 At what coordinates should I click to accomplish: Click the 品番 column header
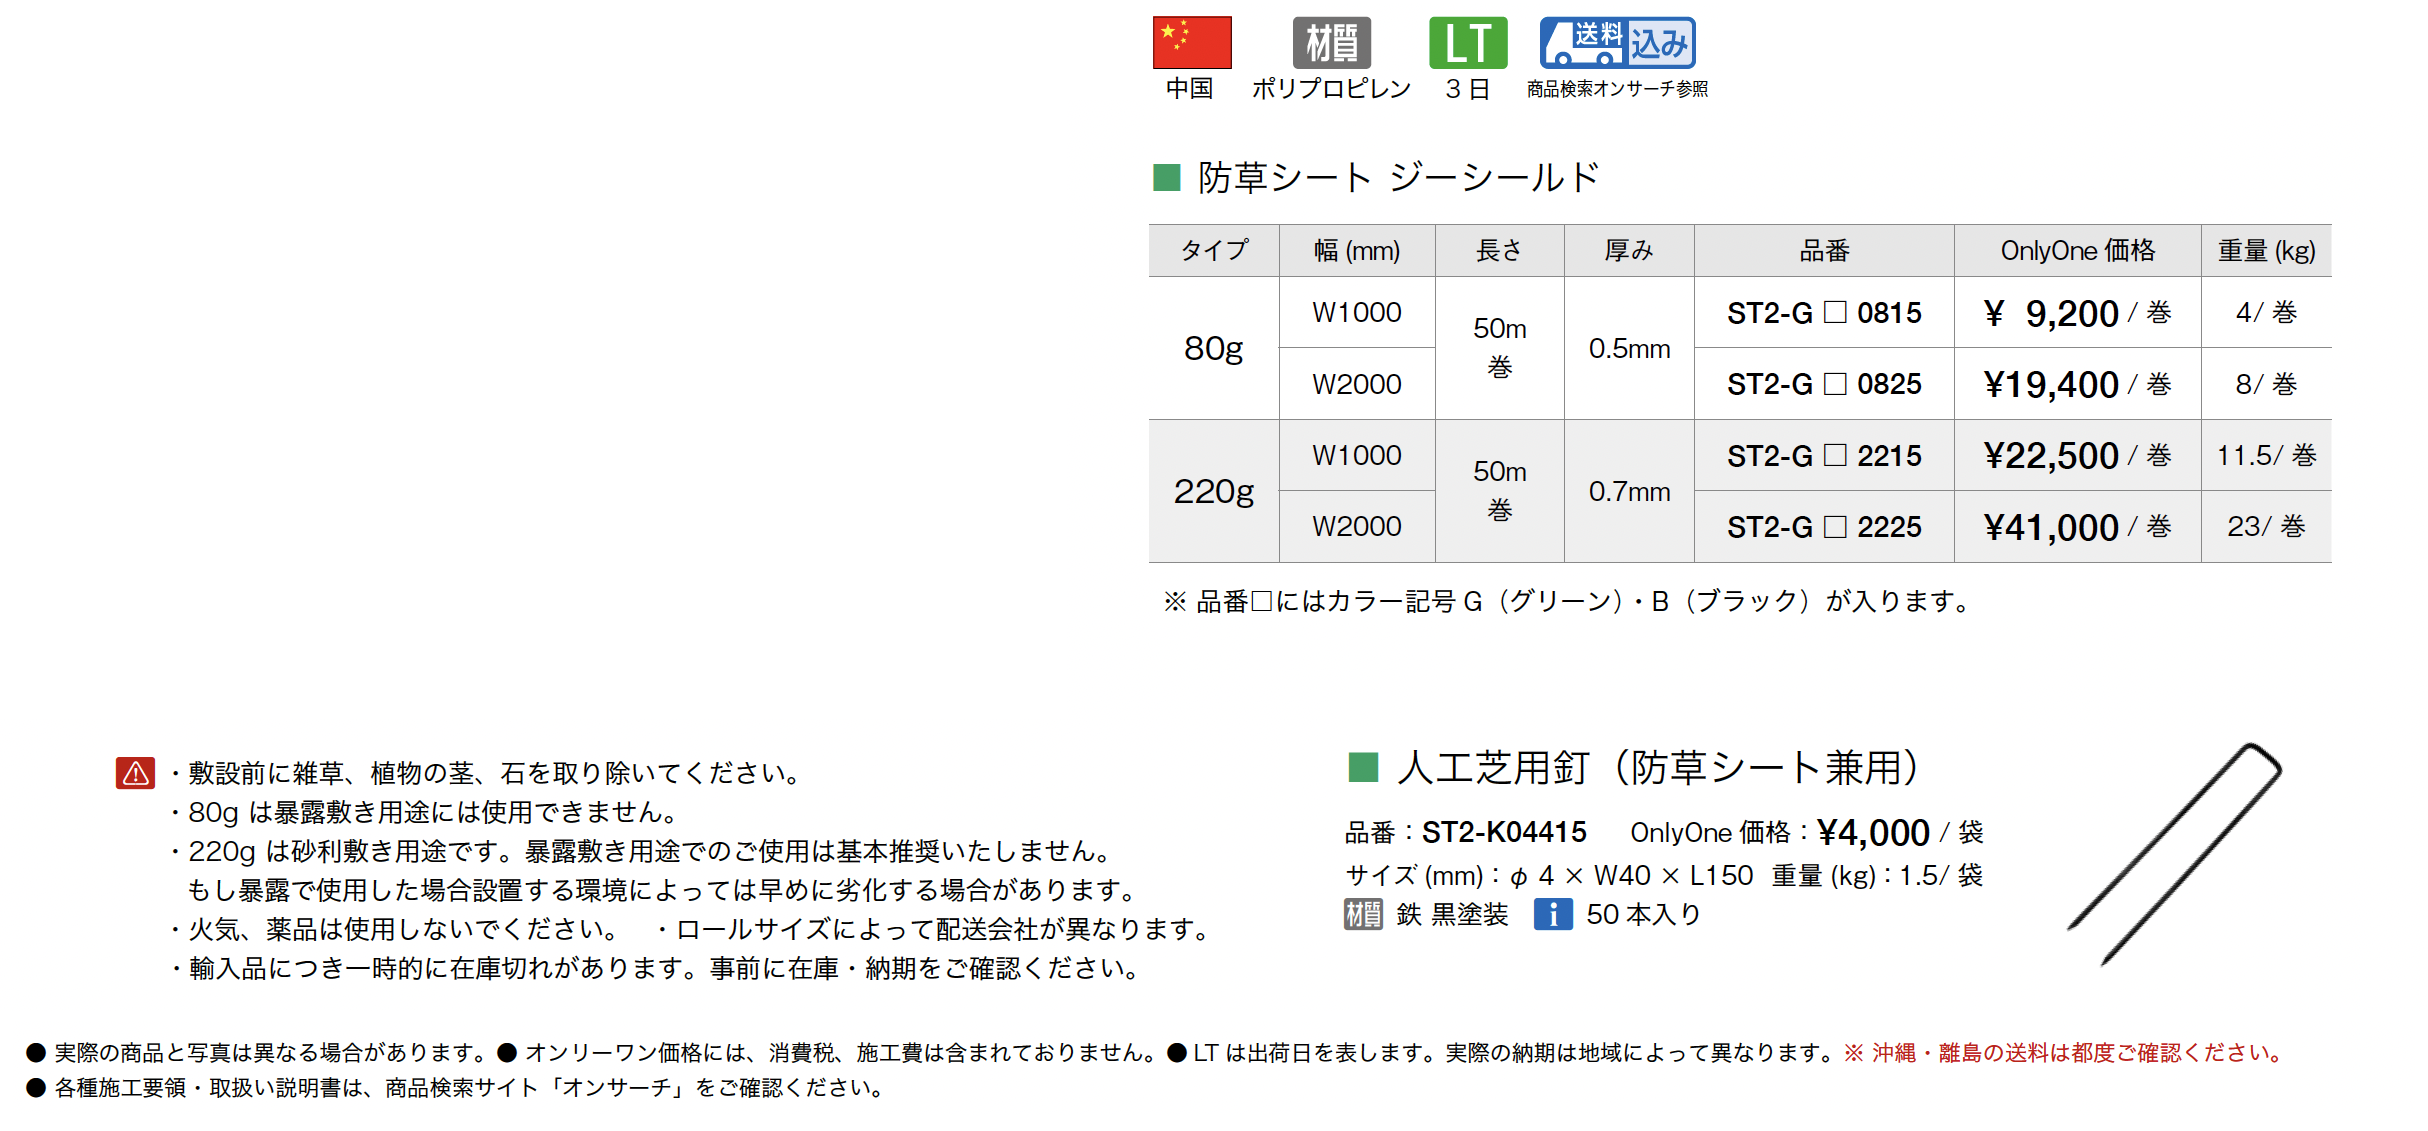pos(1824,251)
